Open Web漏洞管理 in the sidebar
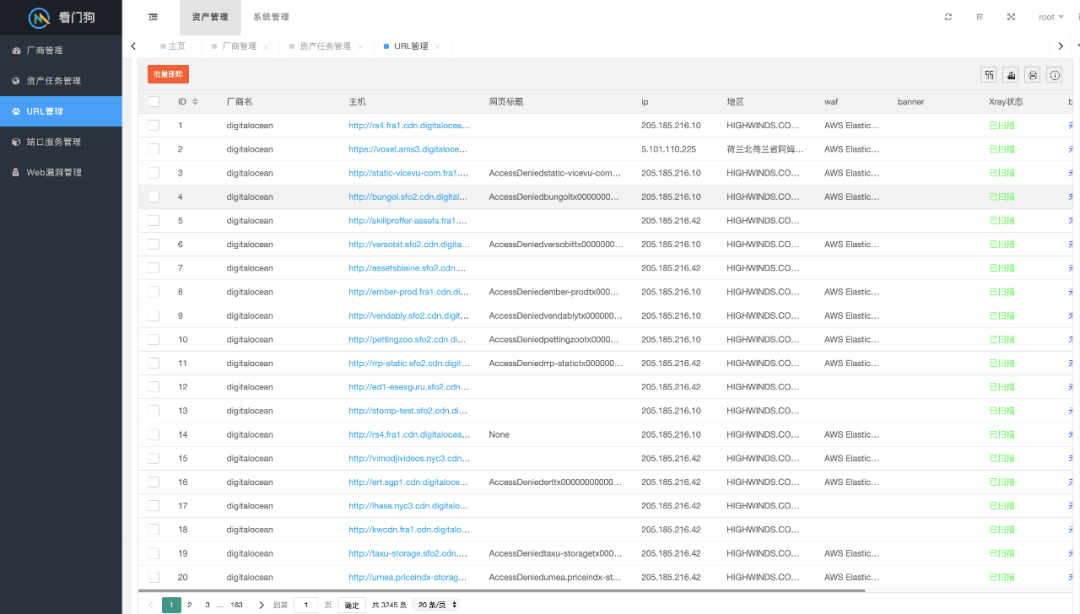 pyautogui.click(x=61, y=172)
